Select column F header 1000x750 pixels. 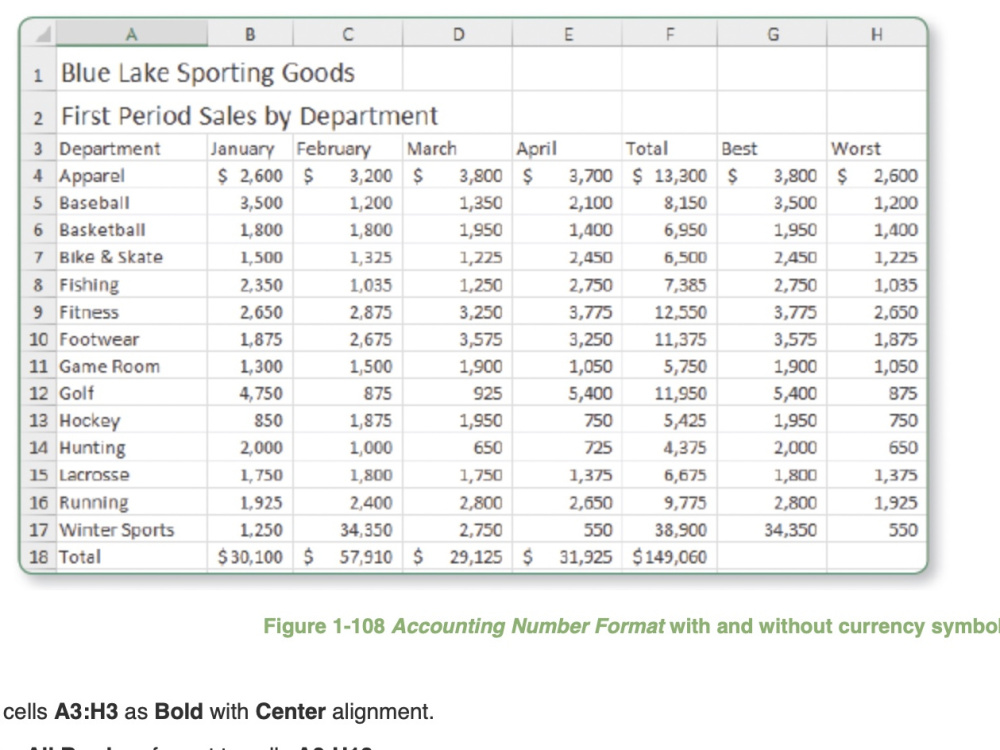click(x=670, y=34)
